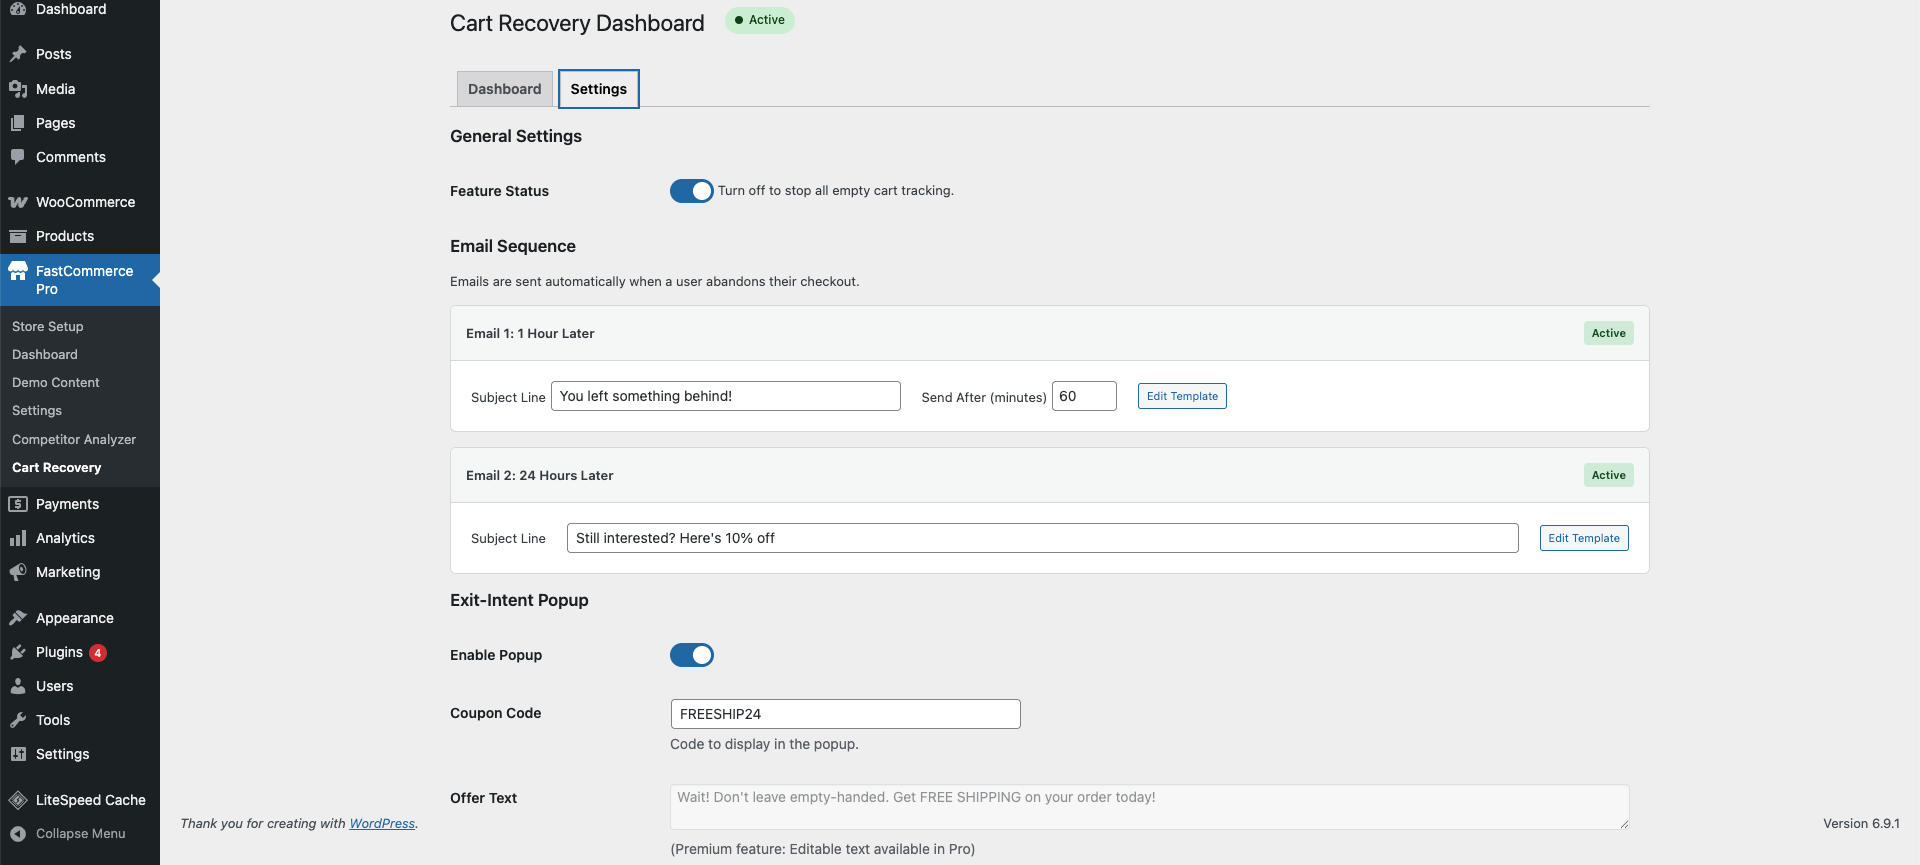The height and width of the screenshot is (865, 1920).
Task: Click the Posts pushpin icon
Action: pyautogui.click(x=18, y=54)
